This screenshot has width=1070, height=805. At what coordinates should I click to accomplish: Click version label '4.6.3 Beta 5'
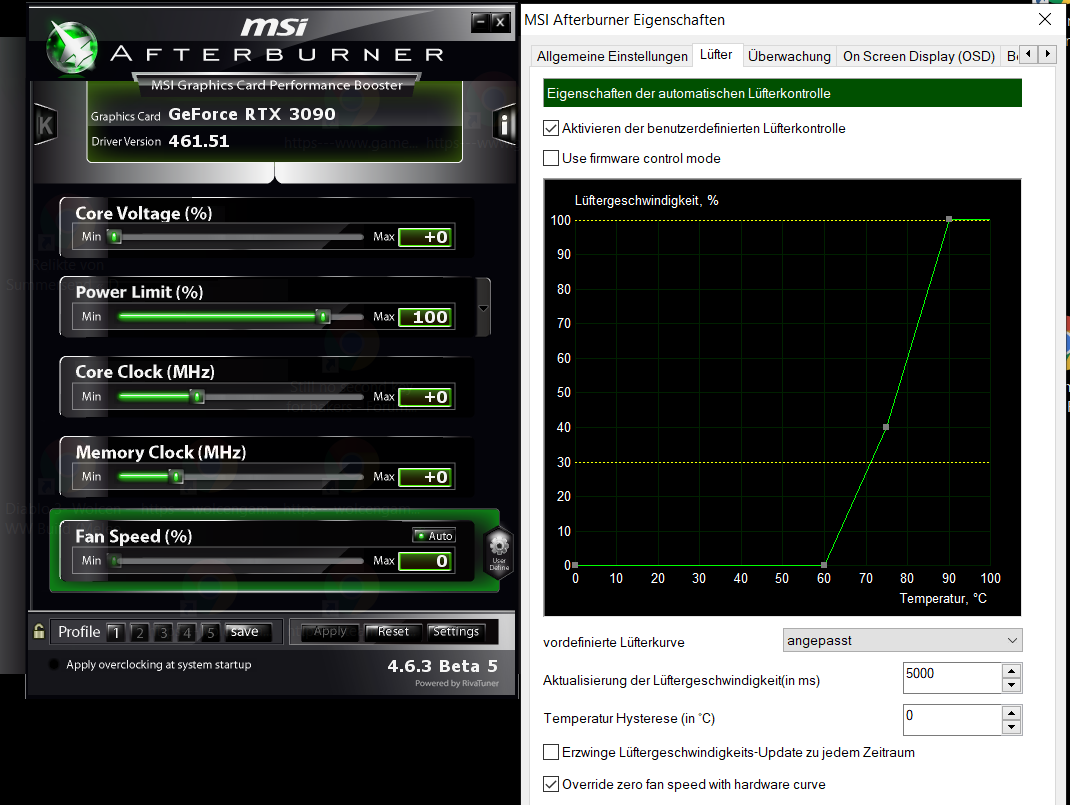442,666
